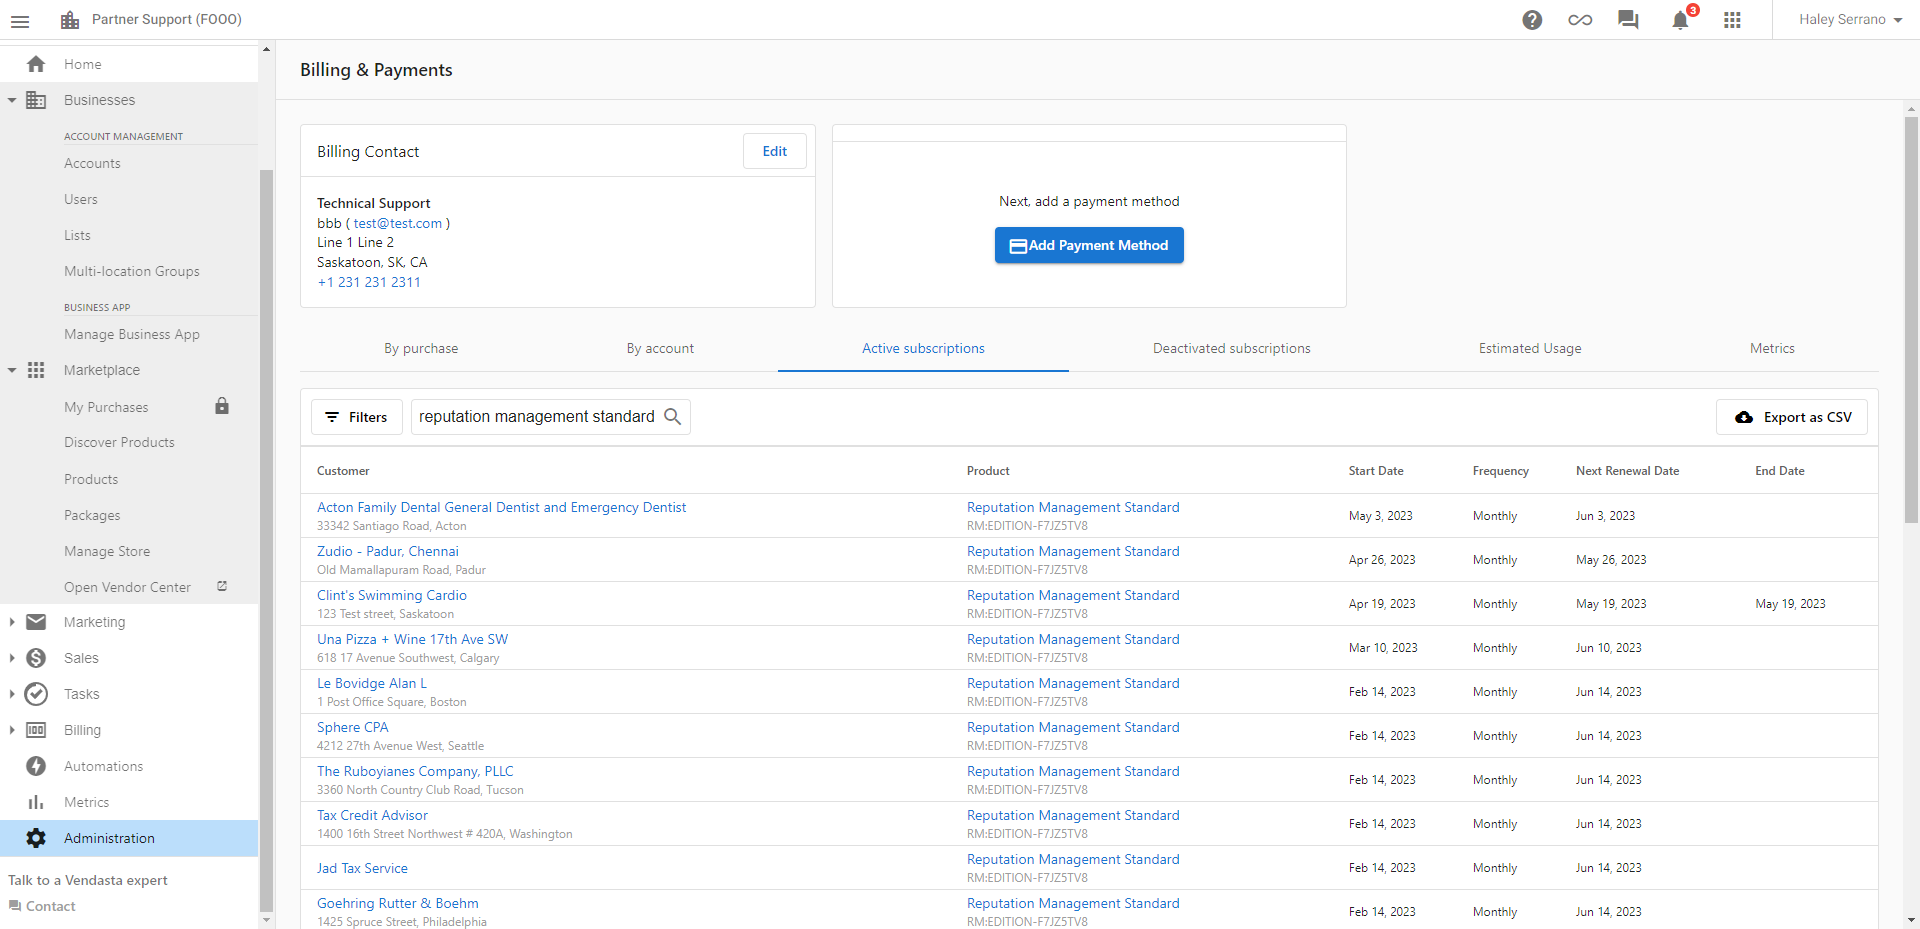Click the subscription search input field
Image resolution: width=1920 pixels, height=929 pixels.
(537, 417)
